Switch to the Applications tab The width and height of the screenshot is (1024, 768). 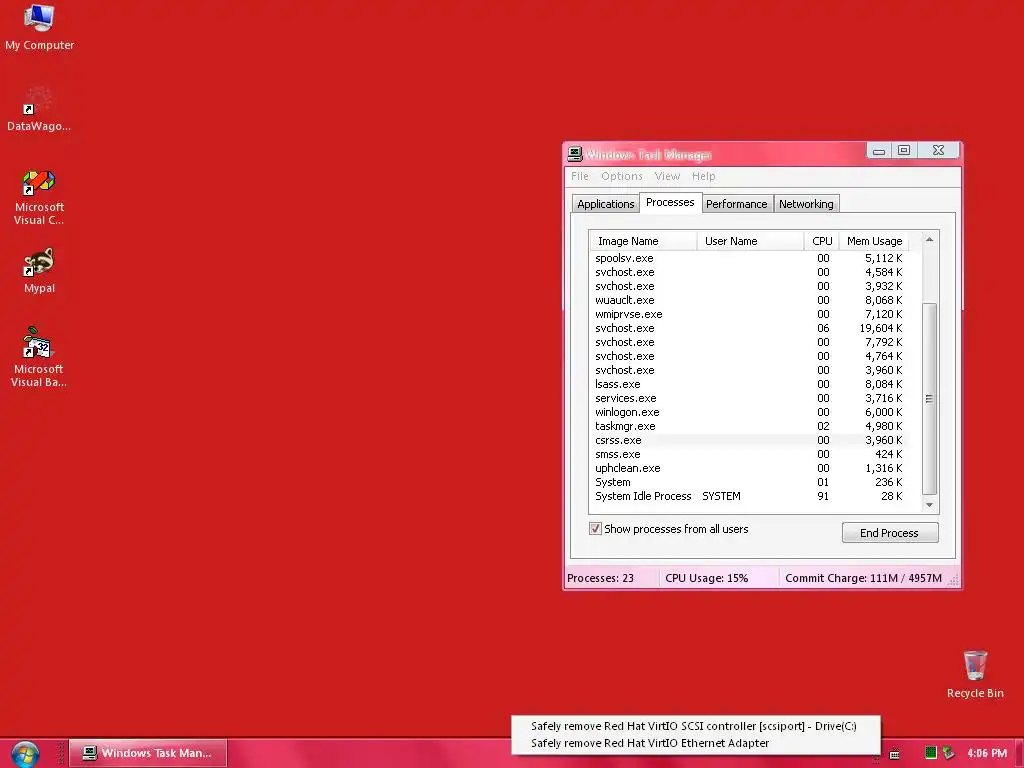605,204
